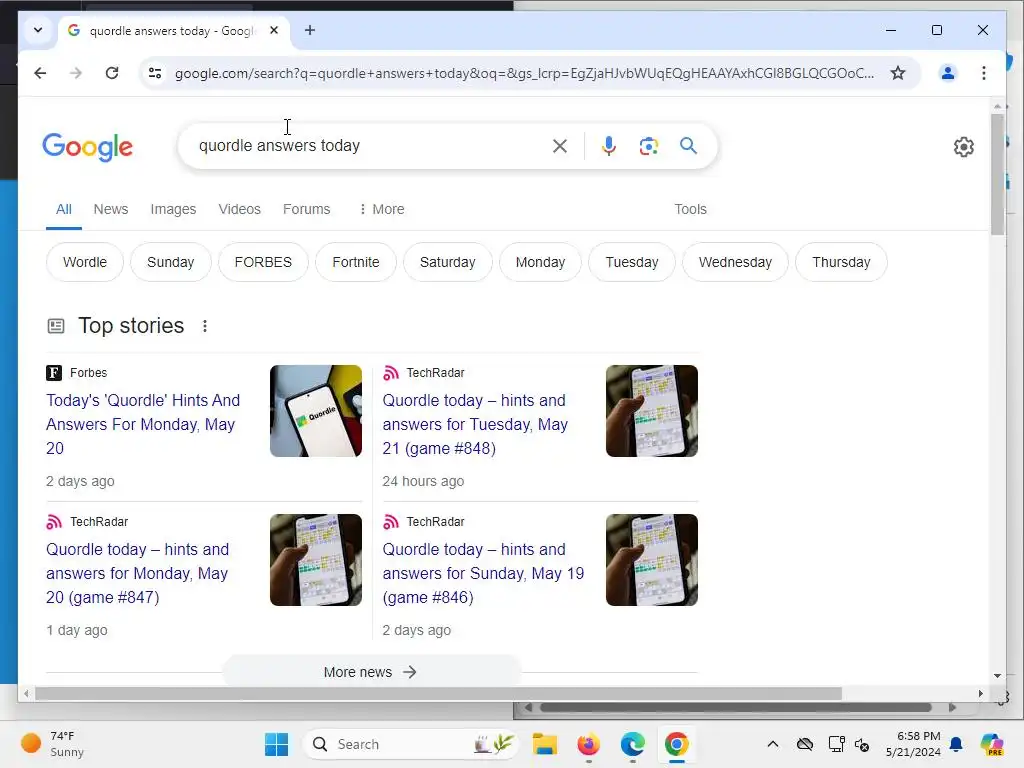Click thumbnail for game #847 story
The width and height of the screenshot is (1024, 768).
(x=316, y=560)
